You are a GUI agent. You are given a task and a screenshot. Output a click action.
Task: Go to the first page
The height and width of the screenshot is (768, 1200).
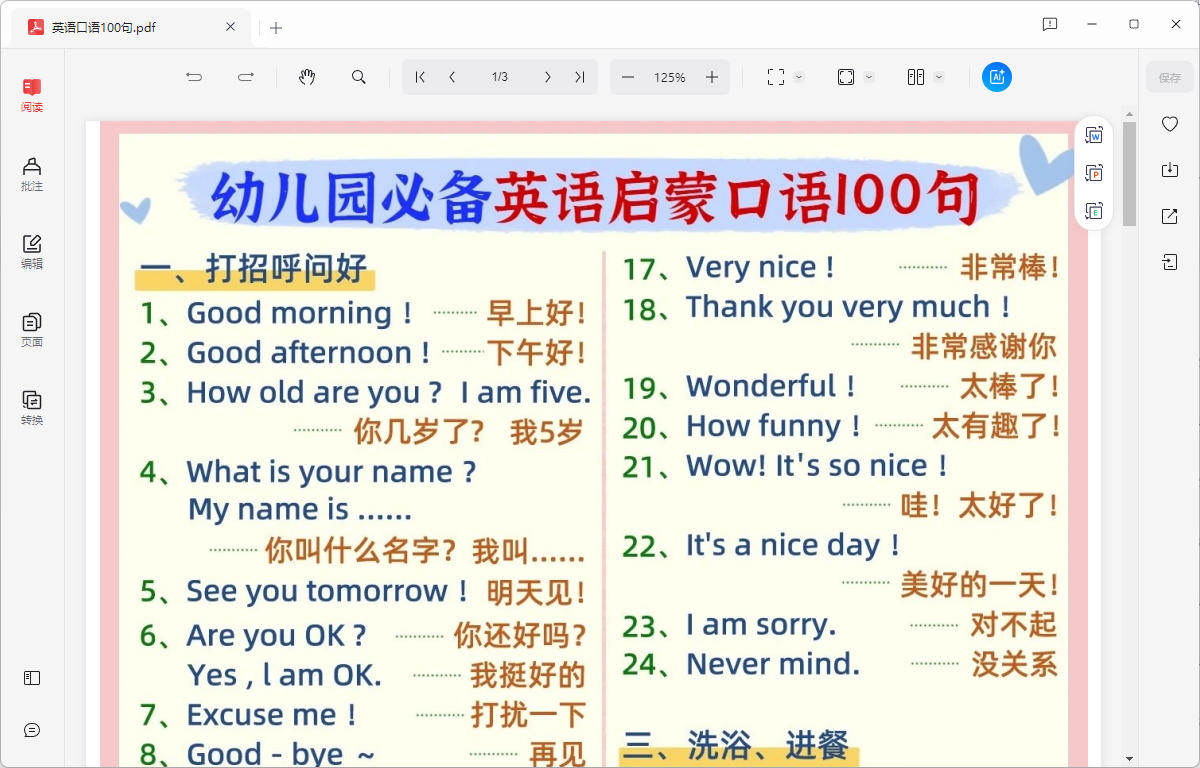pyautogui.click(x=420, y=77)
